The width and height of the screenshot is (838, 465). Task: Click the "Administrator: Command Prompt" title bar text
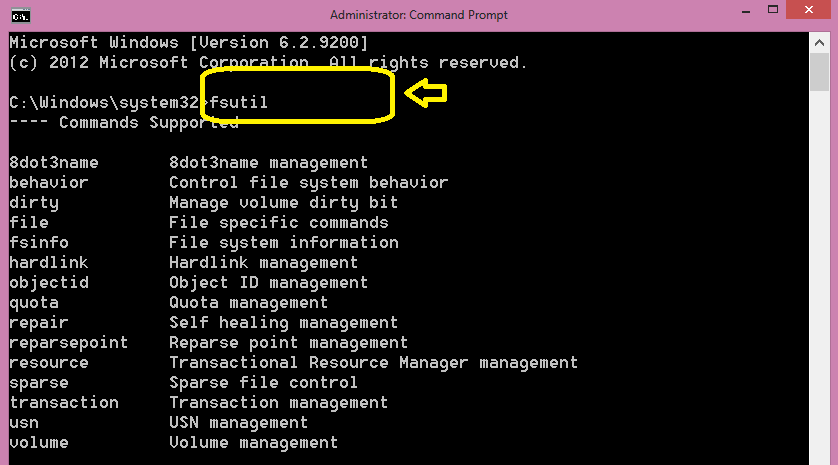(x=419, y=14)
